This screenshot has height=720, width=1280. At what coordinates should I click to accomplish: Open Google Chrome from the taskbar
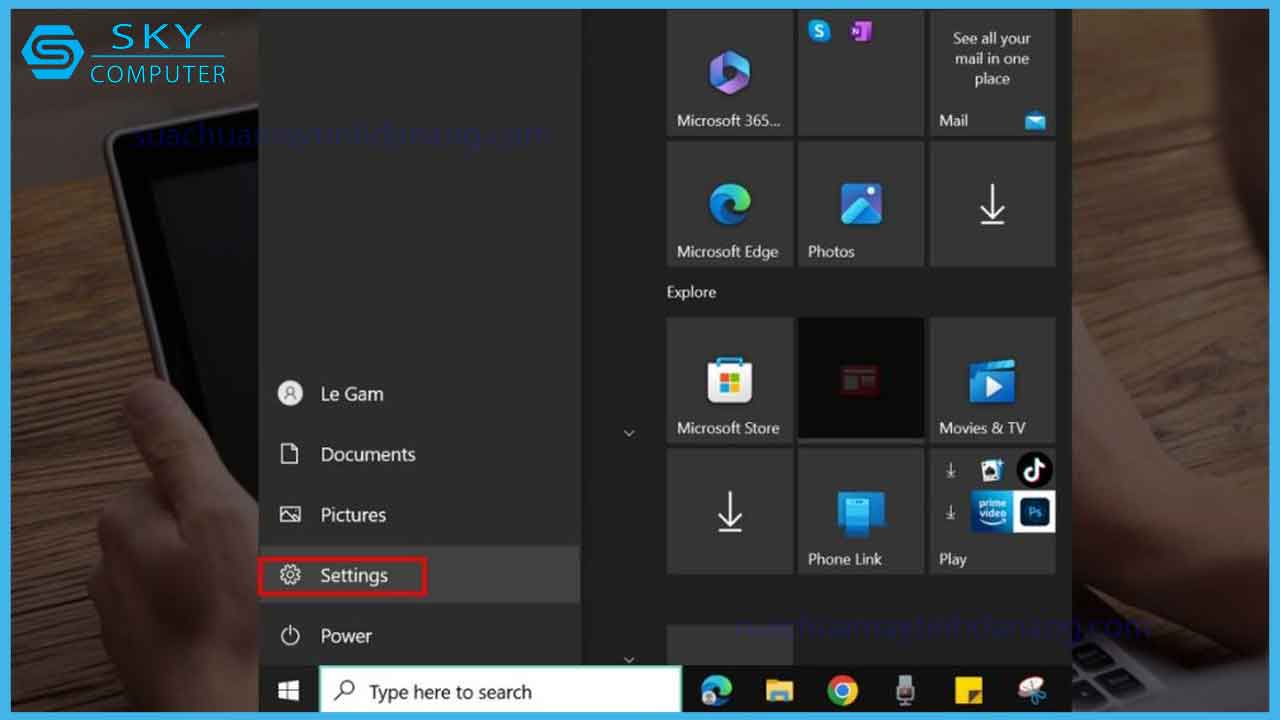(842, 691)
